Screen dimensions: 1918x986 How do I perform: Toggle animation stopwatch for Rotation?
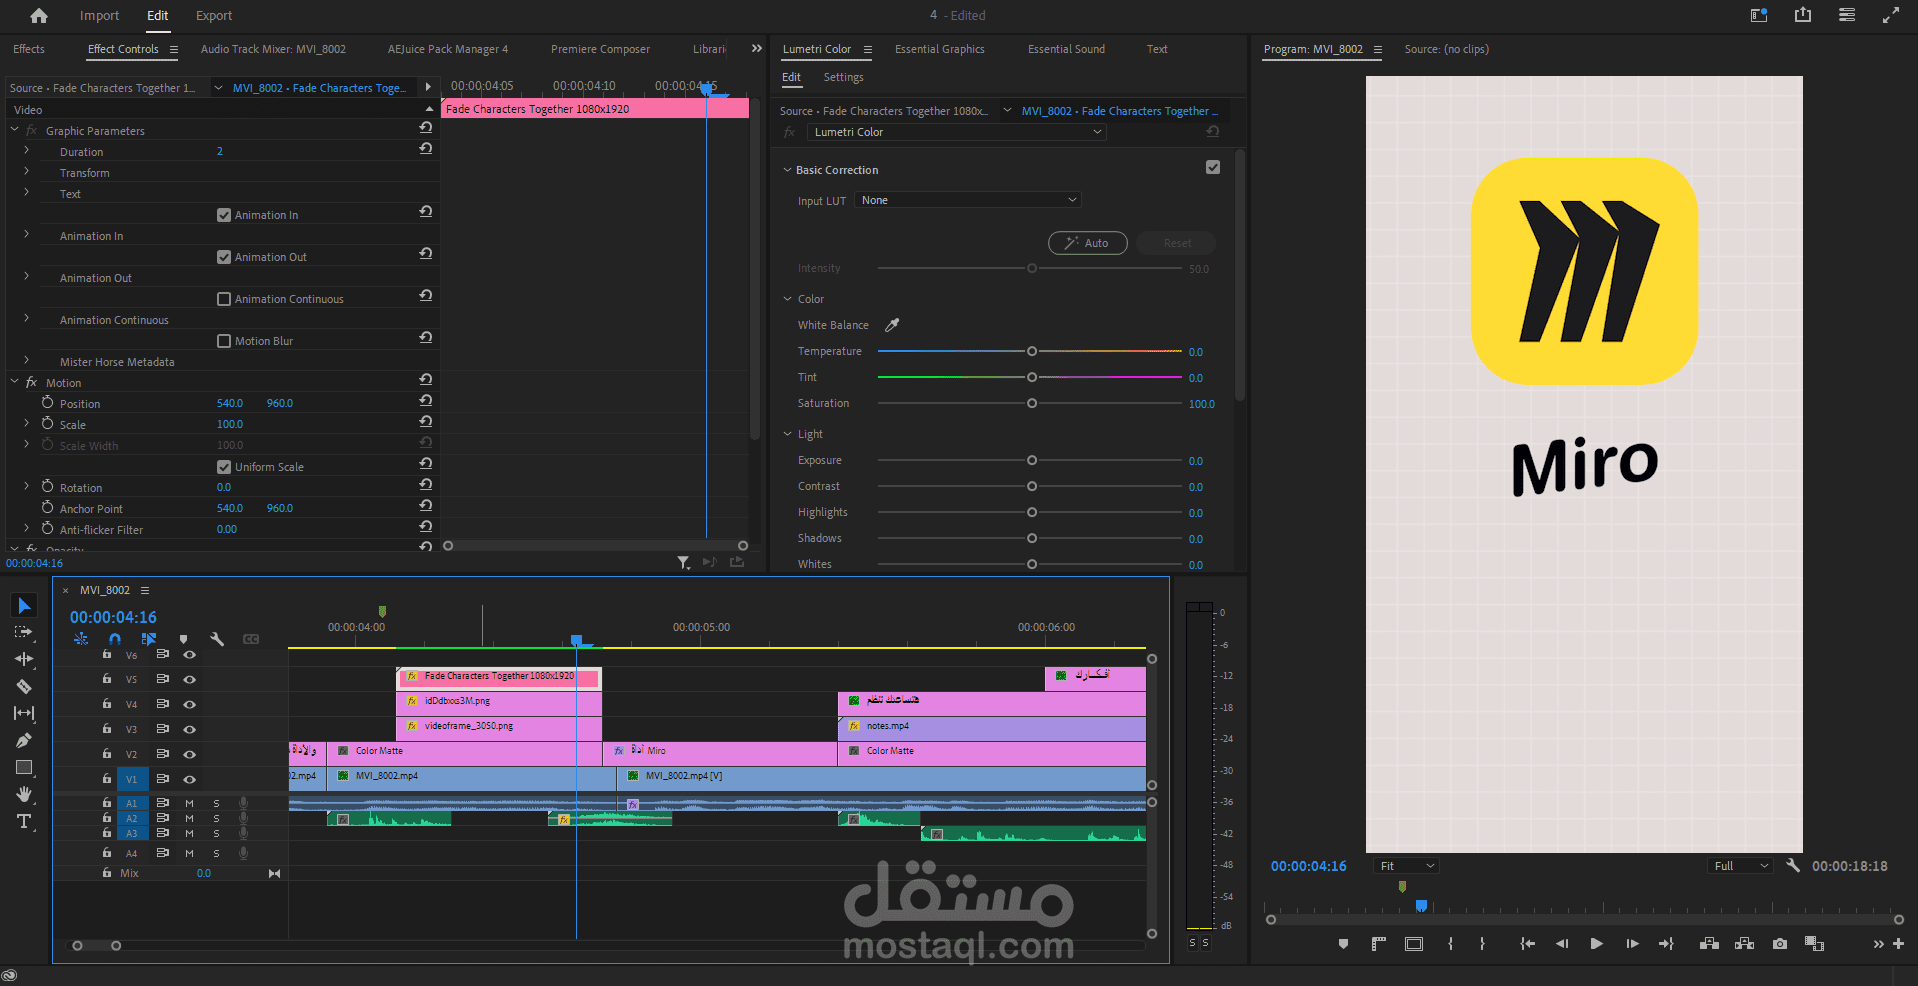click(47, 486)
